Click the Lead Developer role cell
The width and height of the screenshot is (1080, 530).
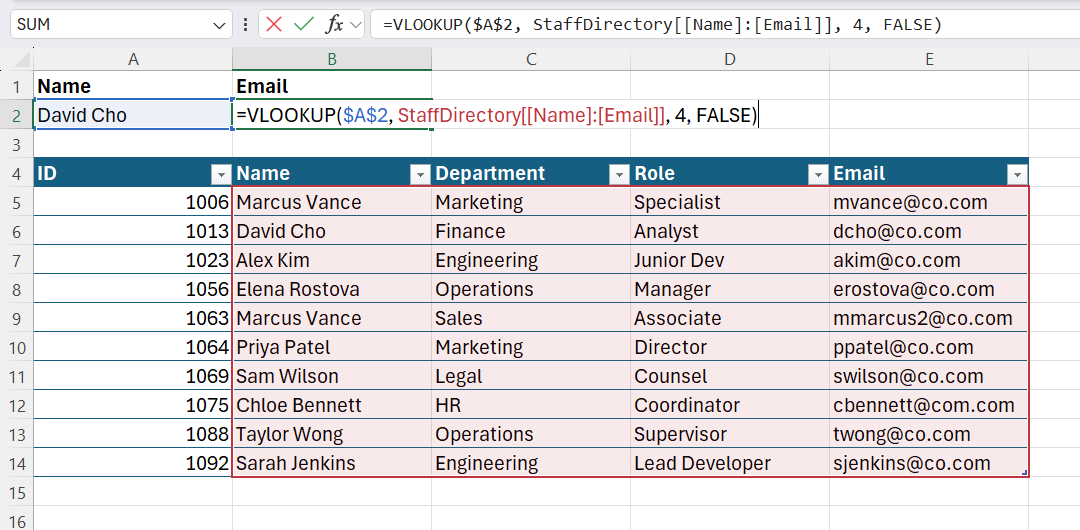coord(730,463)
